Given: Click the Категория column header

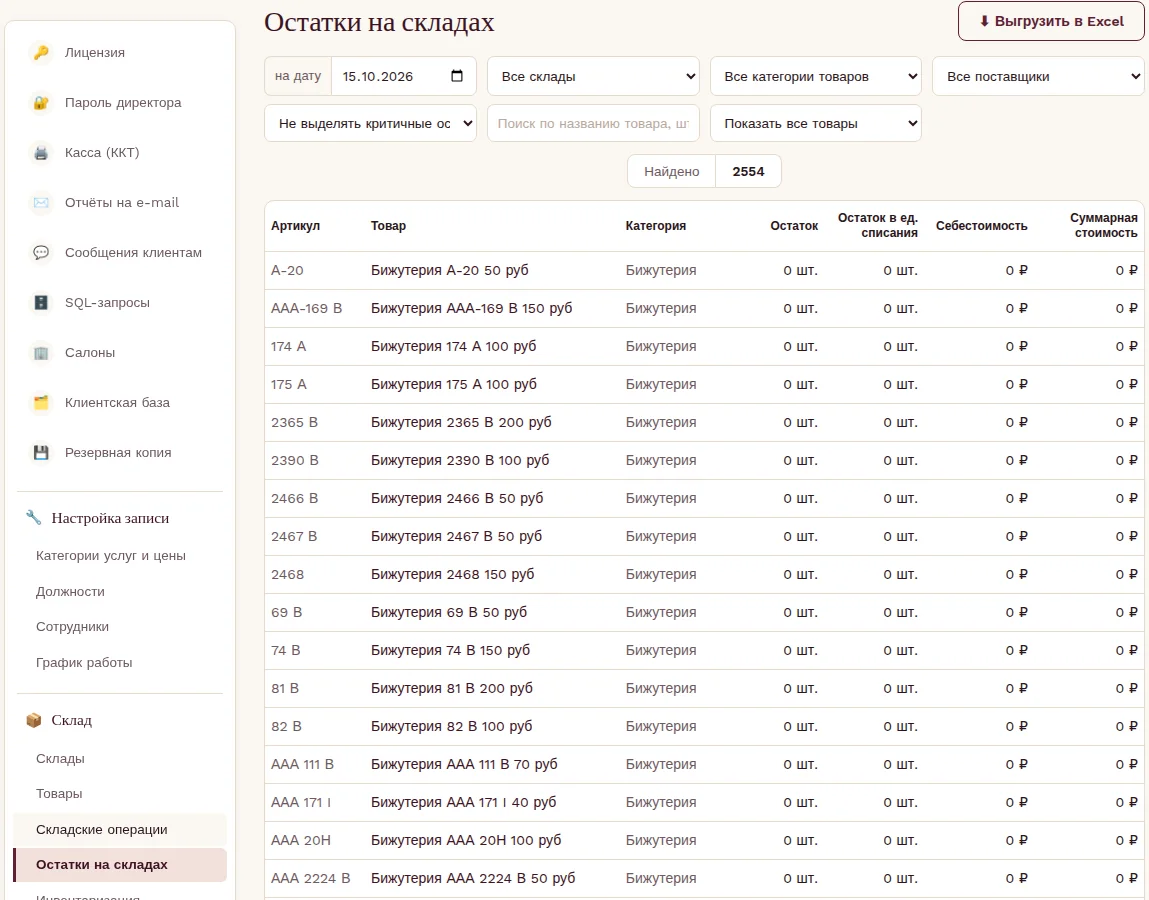Looking at the screenshot, I should click(656, 226).
